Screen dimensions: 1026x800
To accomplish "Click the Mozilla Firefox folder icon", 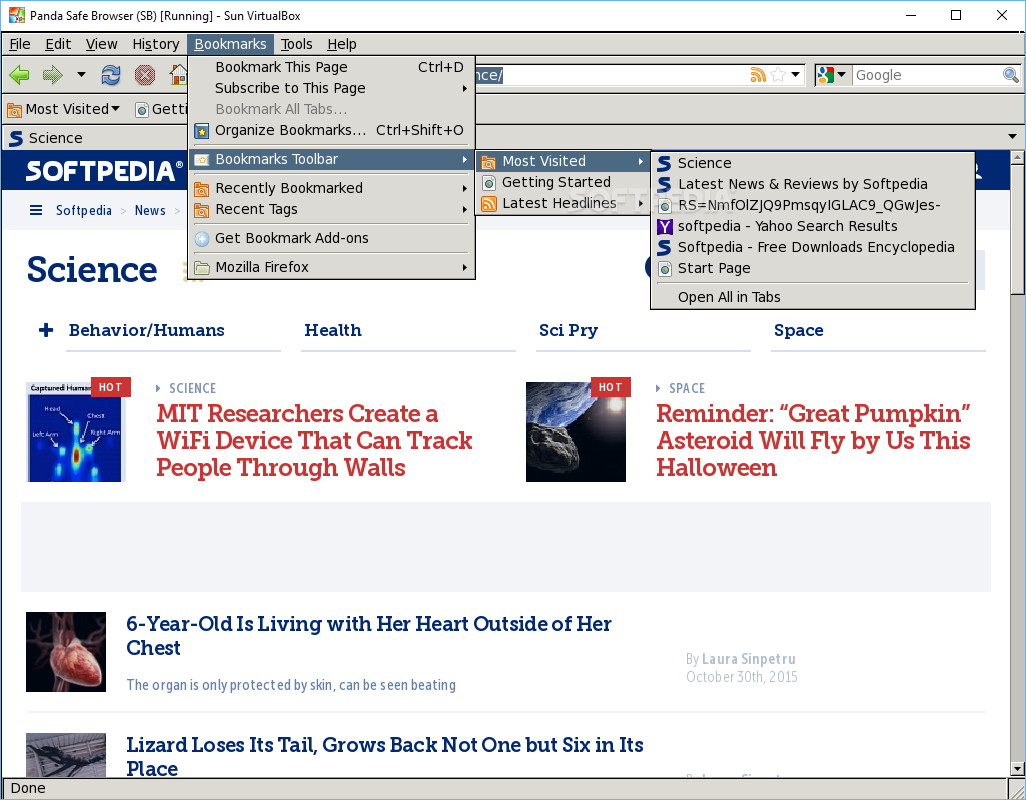I will coord(202,268).
